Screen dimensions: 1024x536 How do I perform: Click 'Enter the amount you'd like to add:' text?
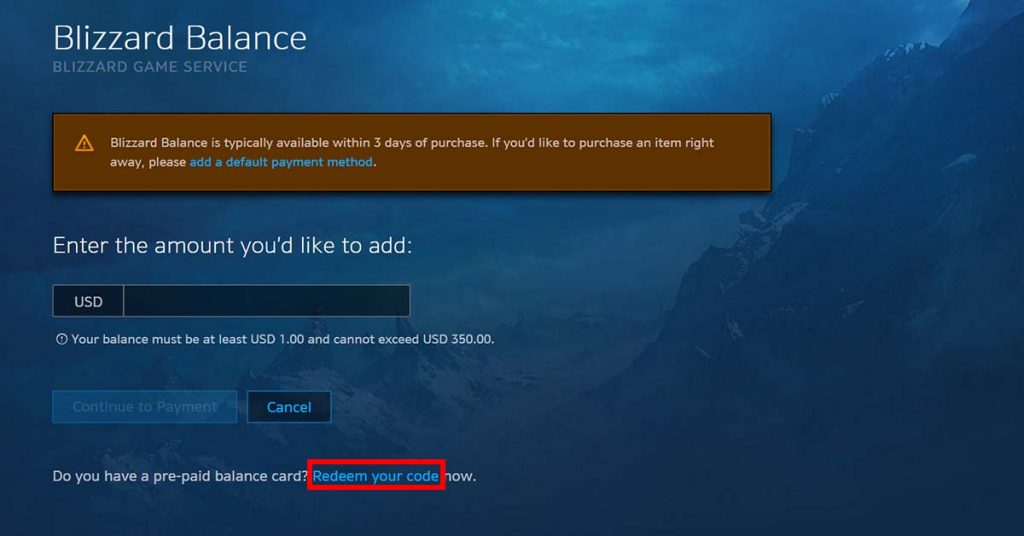pos(232,245)
